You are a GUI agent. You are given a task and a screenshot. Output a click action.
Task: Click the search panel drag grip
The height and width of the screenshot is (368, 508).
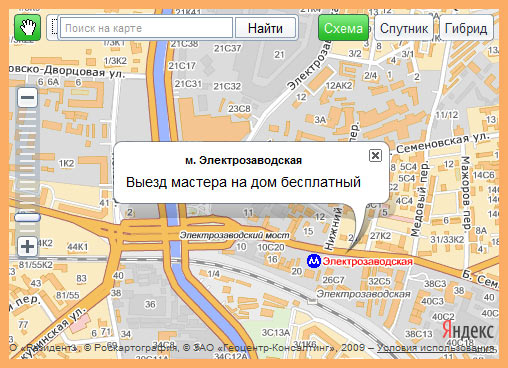[x=53, y=28]
